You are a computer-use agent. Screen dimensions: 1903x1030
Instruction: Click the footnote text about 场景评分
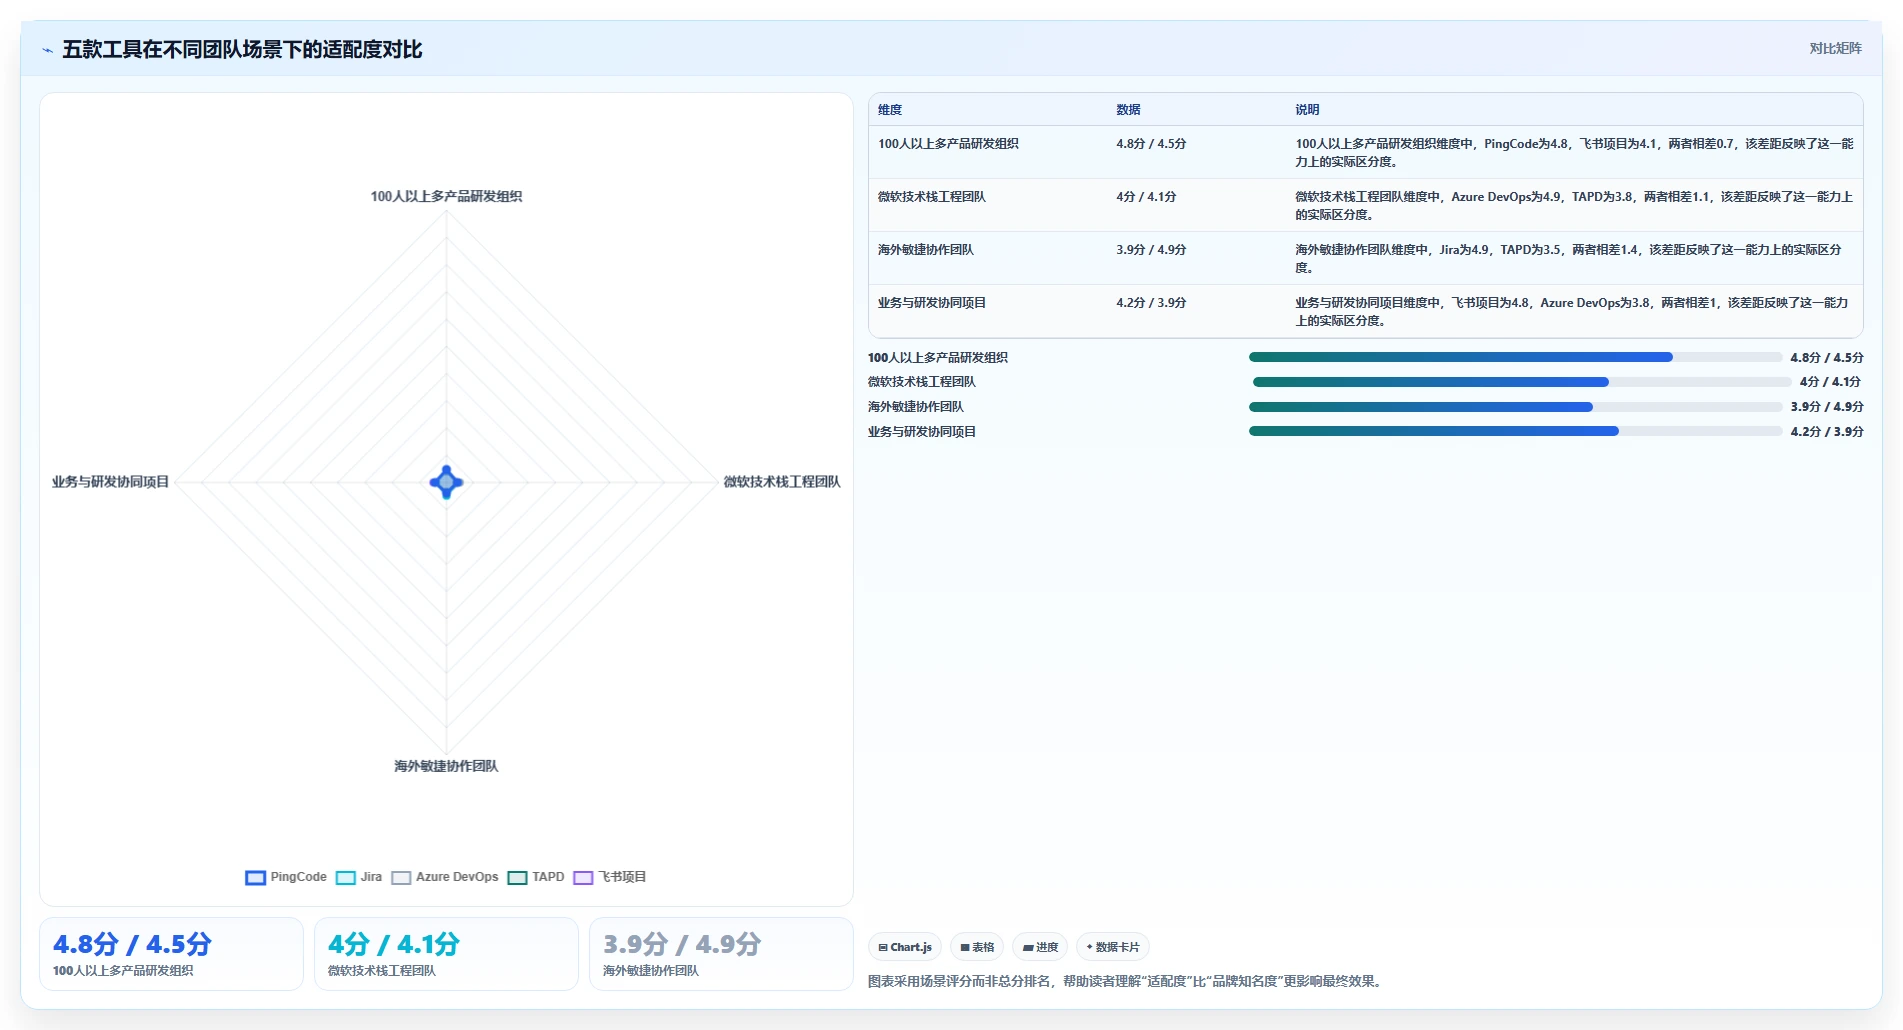1126,981
